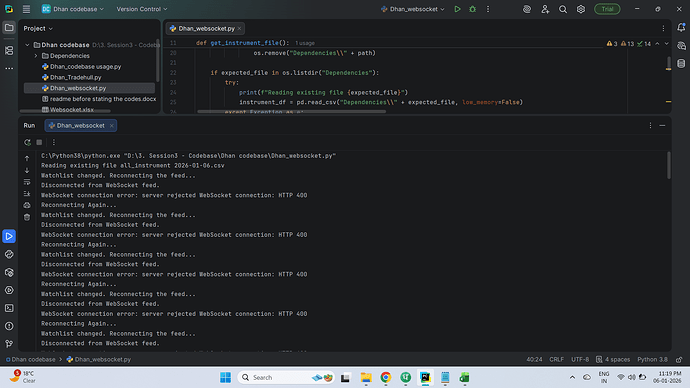This screenshot has height=388, width=690.
Task: Click Python 3.8 interpreter selector
Action: [x=652, y=359]
